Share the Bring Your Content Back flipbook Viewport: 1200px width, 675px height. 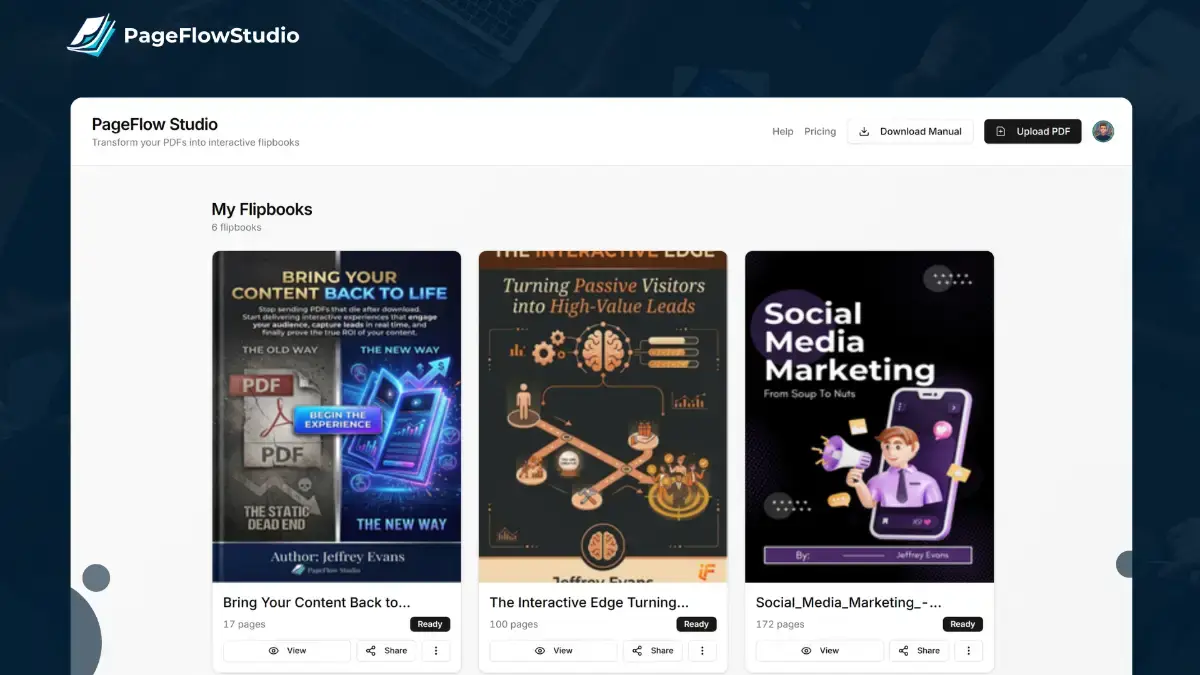[386, 651]
